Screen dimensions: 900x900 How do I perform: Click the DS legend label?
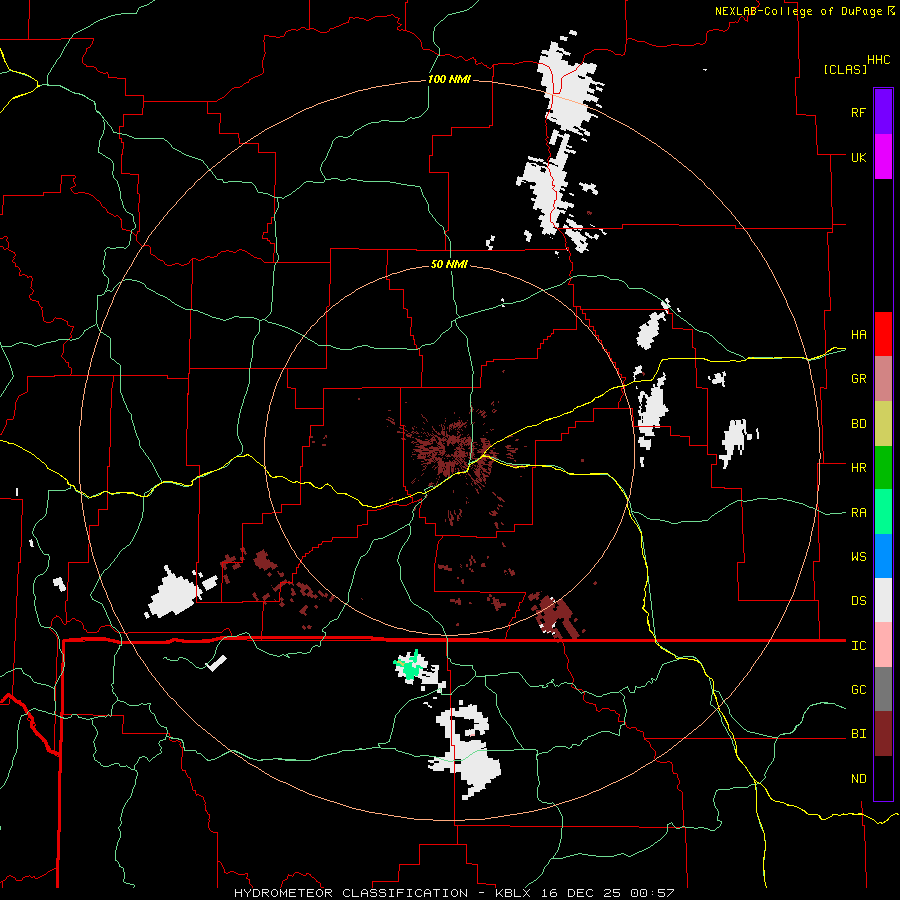click(x=858, y=601)
